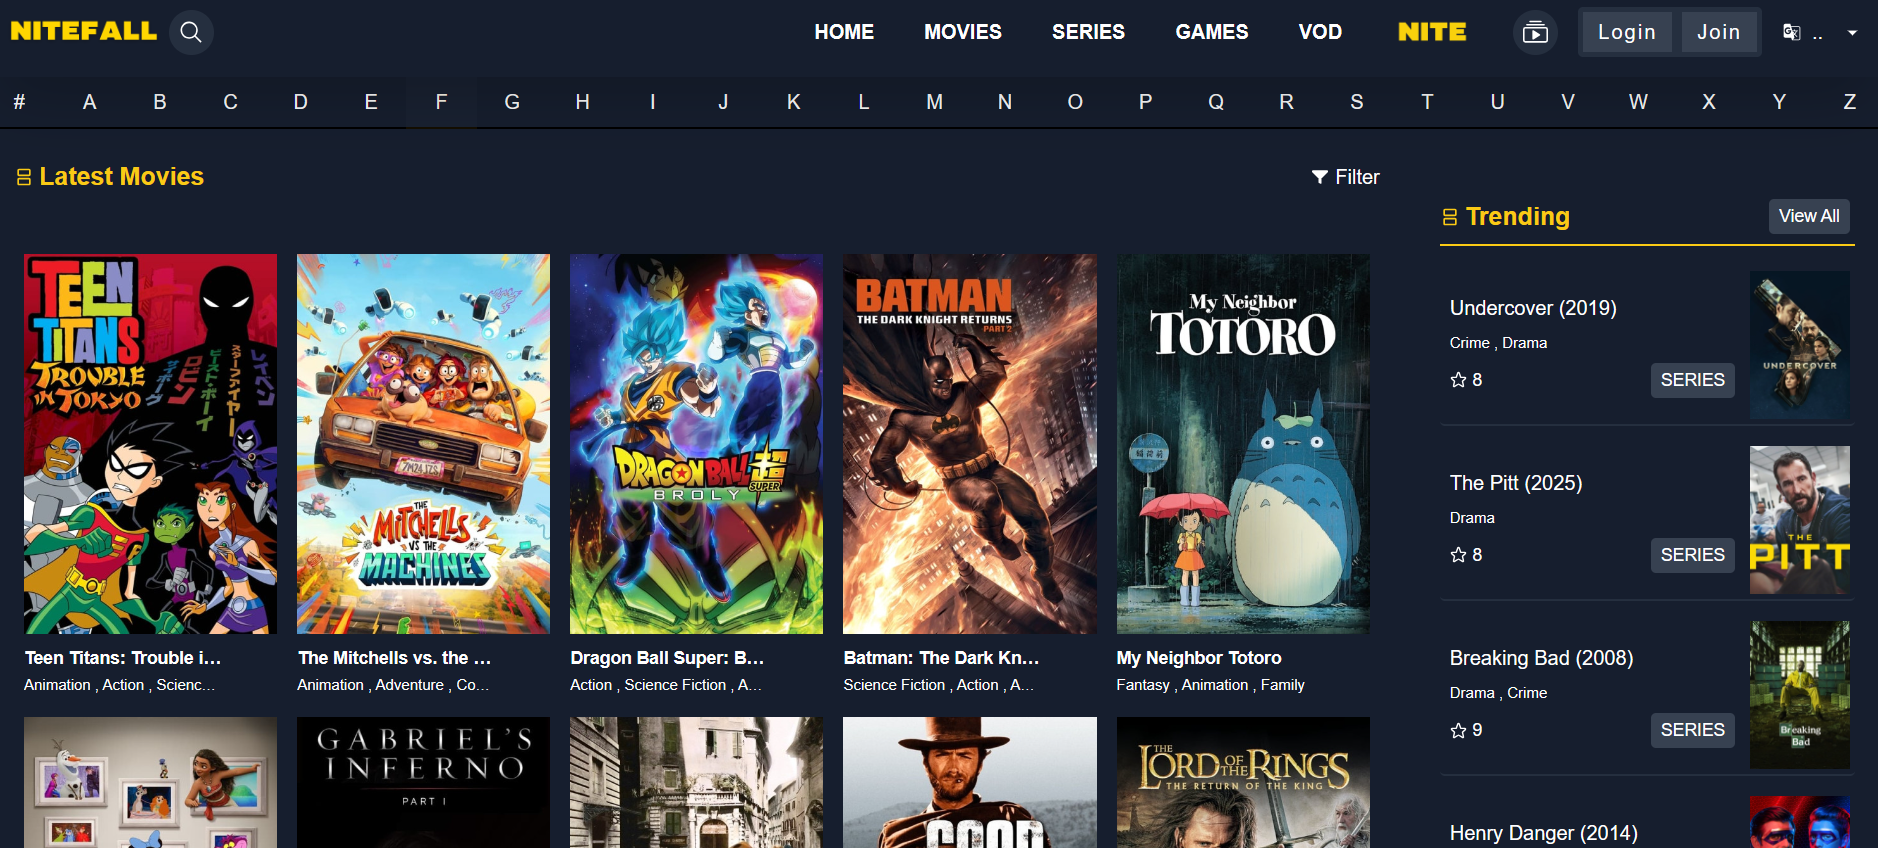Open the NITE menu item
The image size is (1878, 848).
tap(1432, 32)
